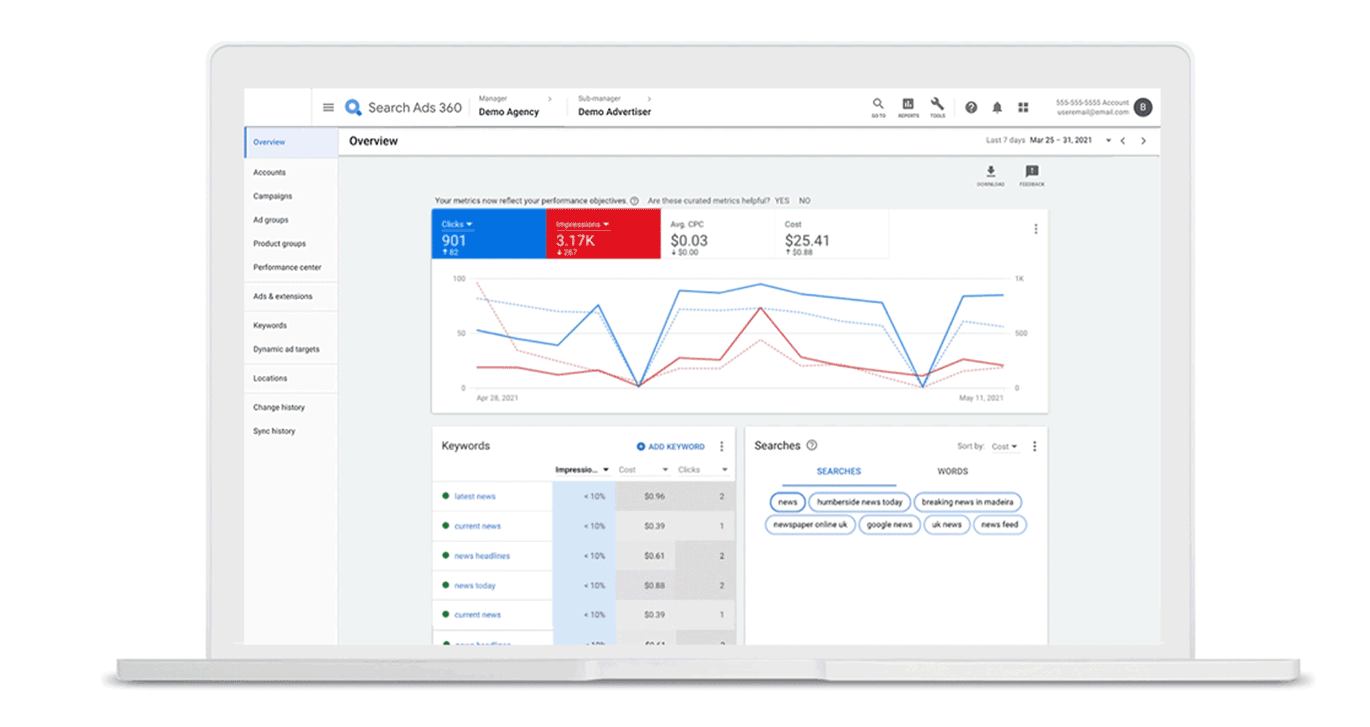Open the notifications bell

coord(997,107)
